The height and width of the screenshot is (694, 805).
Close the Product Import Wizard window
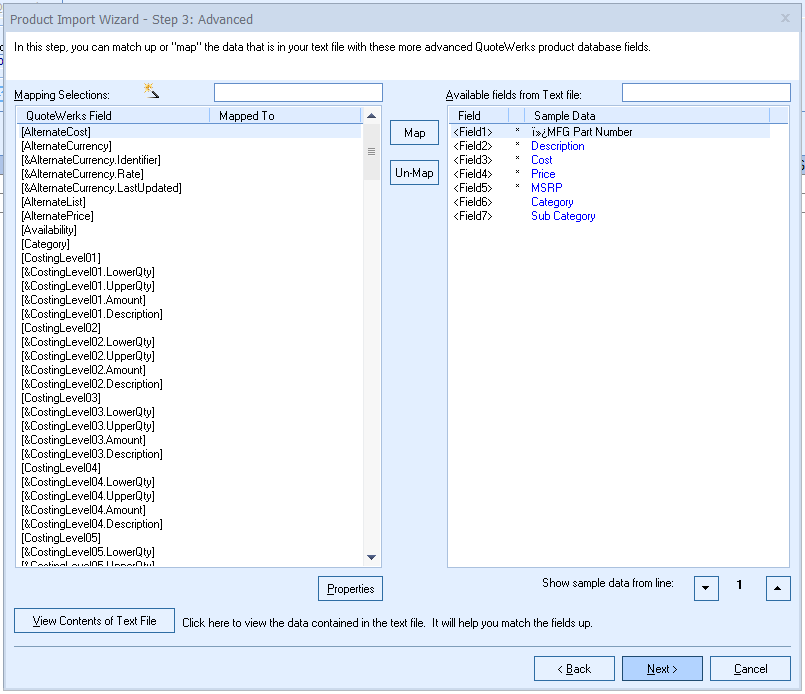pyautogui.click(x=785, y=18)
